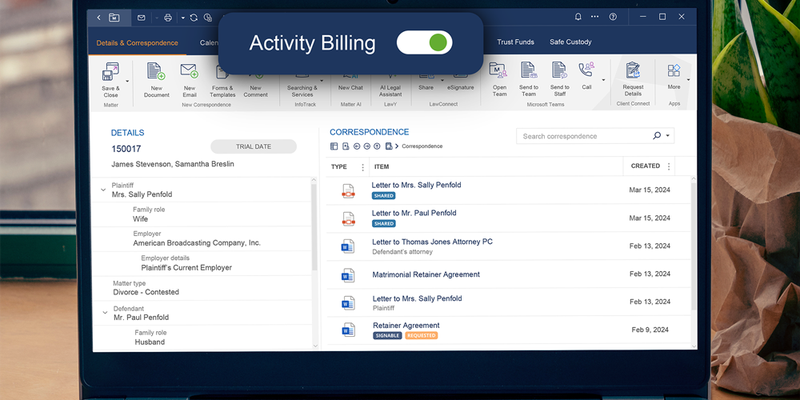Click the SIGNABLE badge on Retainer Agreement
The width and height of the screenshot is (800, 400).
click(387, 336)
